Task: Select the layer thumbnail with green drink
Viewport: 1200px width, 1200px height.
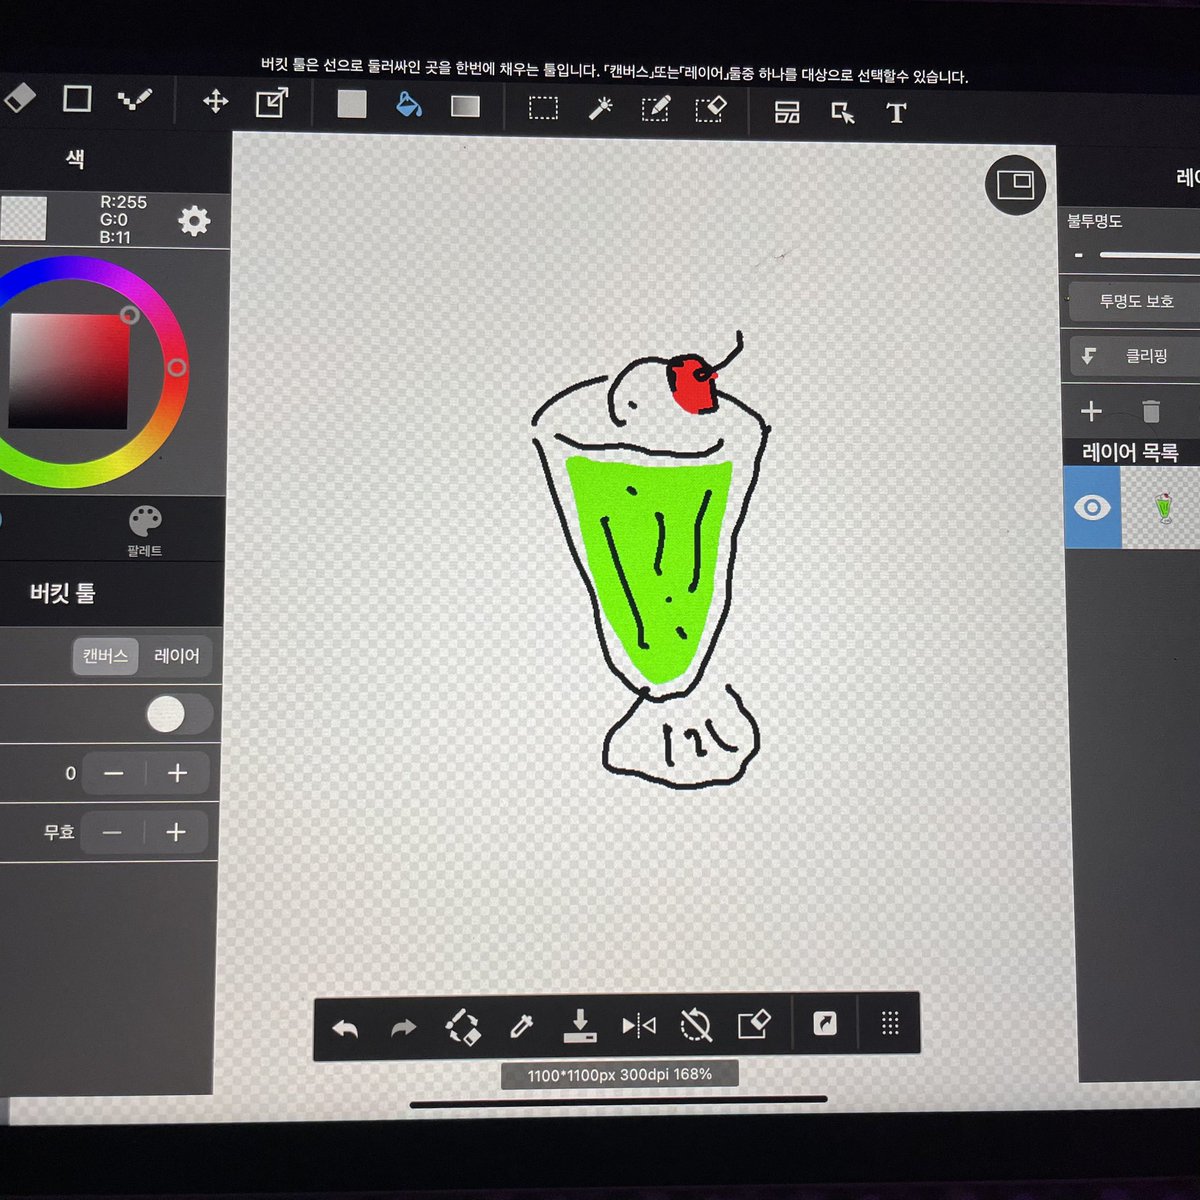Action: pos(1161,508)
